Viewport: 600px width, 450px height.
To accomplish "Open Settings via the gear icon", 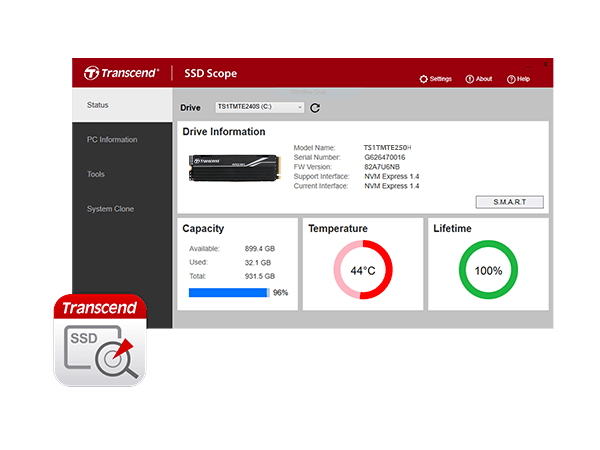I will (423, 79).
